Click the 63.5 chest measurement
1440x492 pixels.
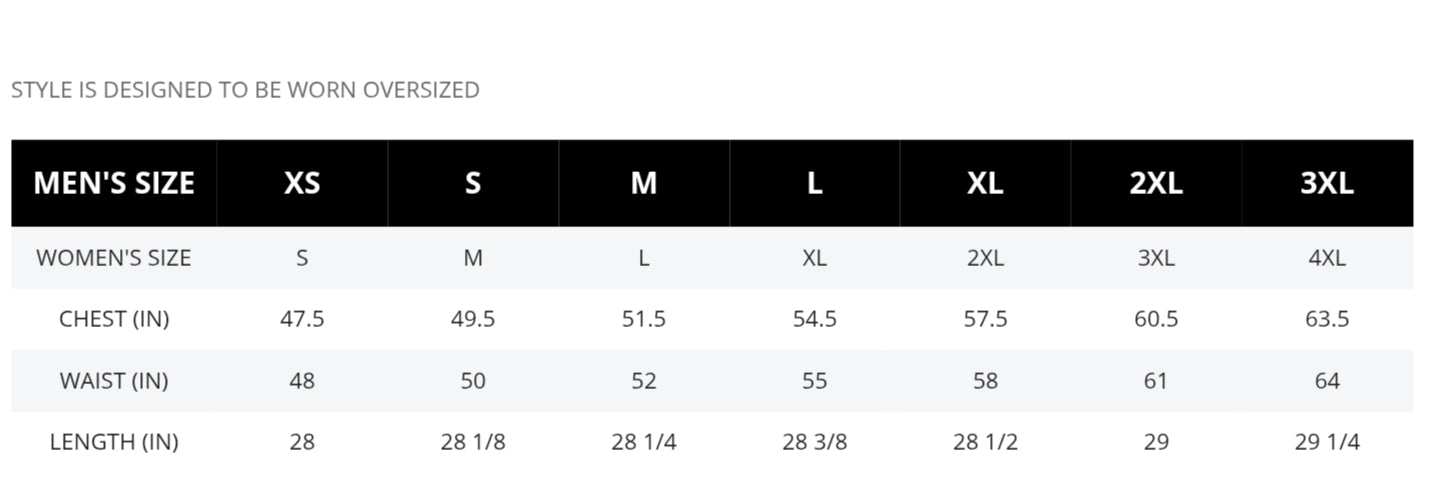tap(1327, 319)
